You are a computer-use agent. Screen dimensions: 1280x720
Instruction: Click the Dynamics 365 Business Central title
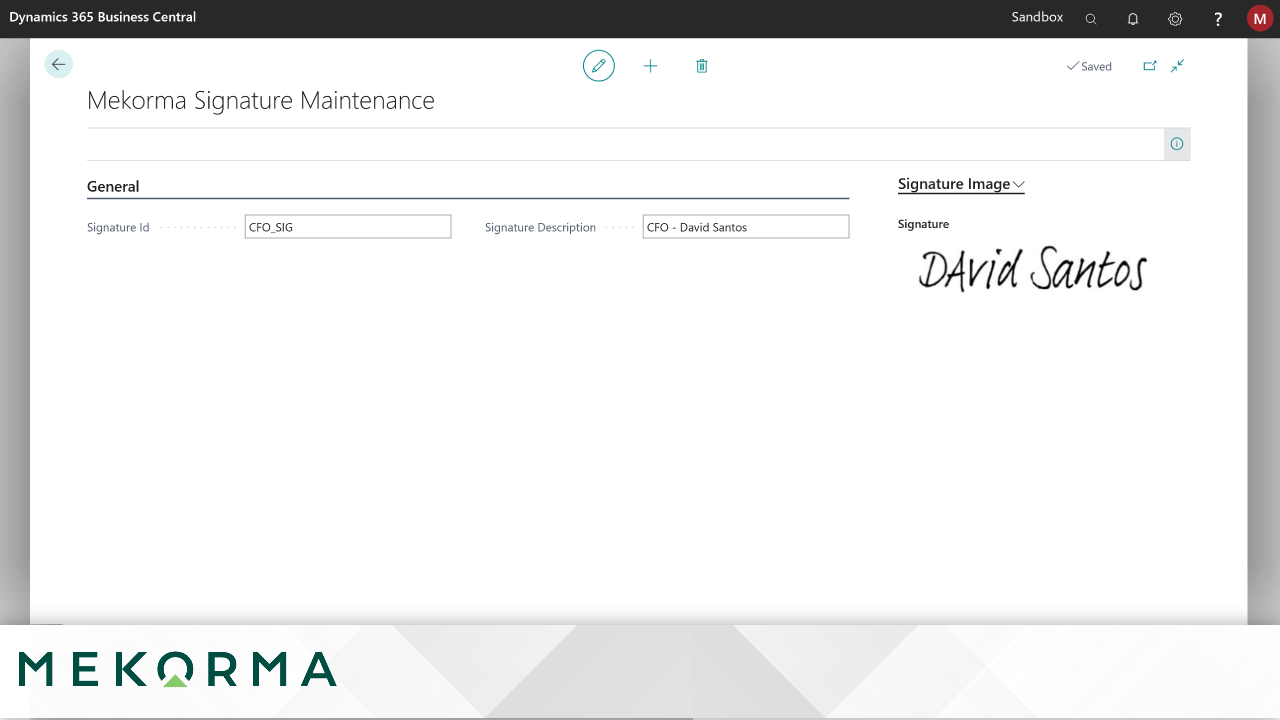click(103, 17)
